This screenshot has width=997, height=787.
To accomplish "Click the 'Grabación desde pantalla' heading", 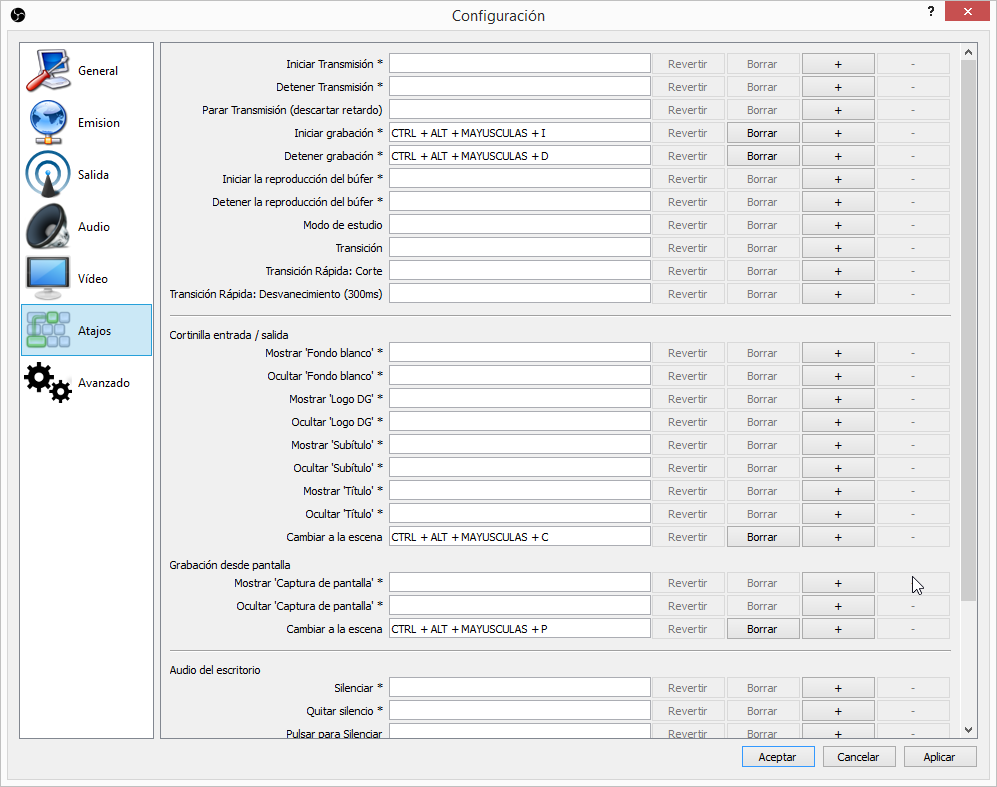I will point(230,565).
